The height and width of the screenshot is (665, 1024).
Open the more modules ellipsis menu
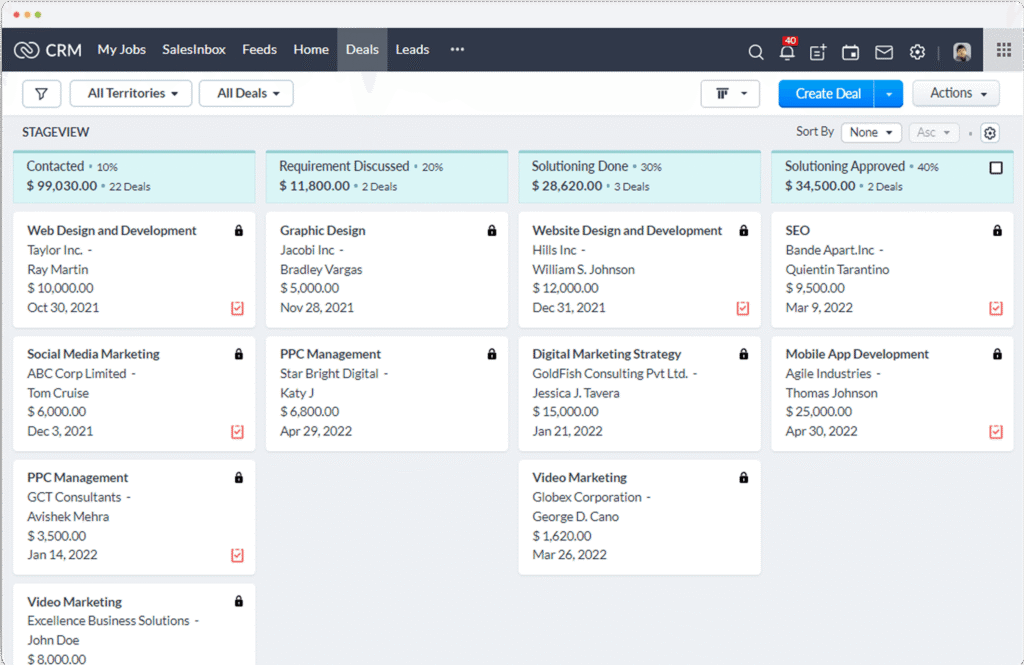click(457, 50)
